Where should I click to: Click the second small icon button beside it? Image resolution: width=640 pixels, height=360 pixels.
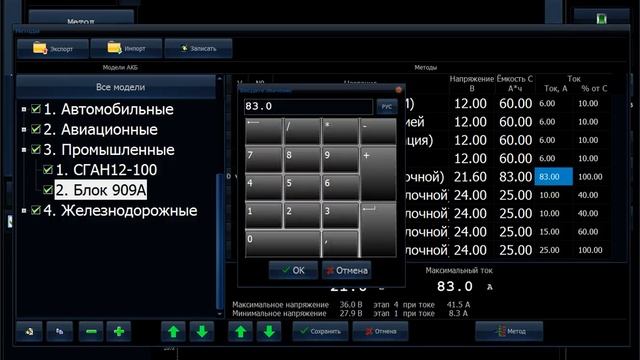pyautogui.click(x=60, y=331)
